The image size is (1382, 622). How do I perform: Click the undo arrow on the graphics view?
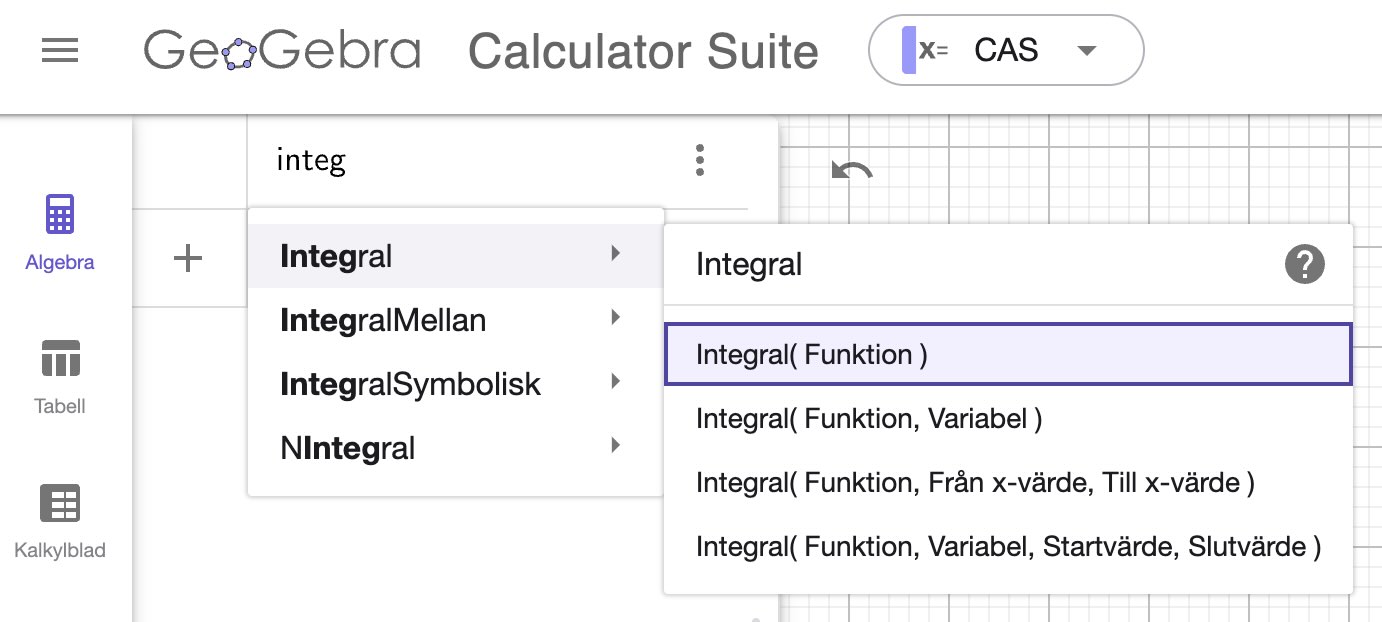point(851,170)
